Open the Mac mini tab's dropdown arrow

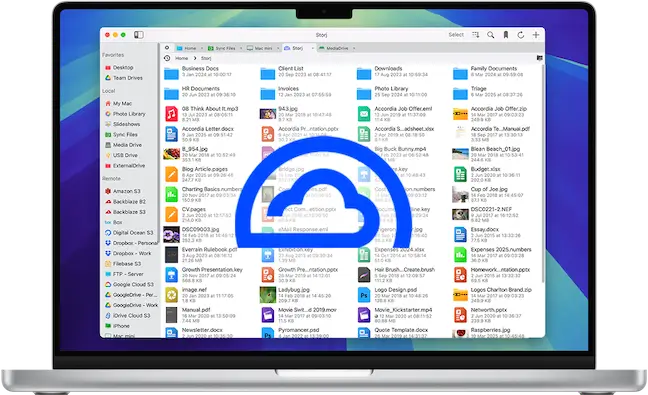point(278,48)
